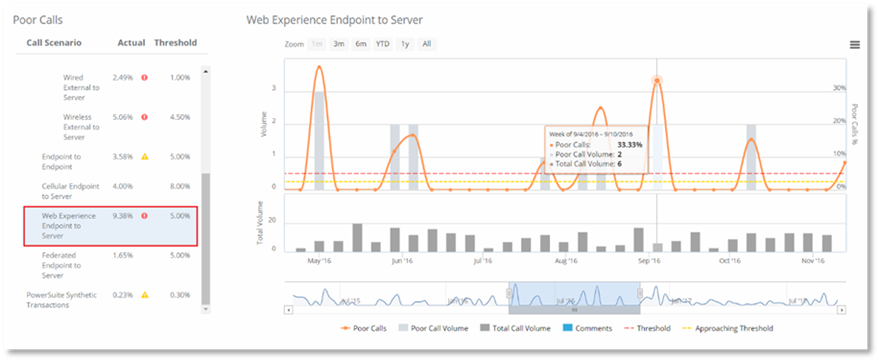Image resolution: width=879 pixels, height=361 pixels.
Task: Click navigator left scroll arrow
Action: [288, 309]
